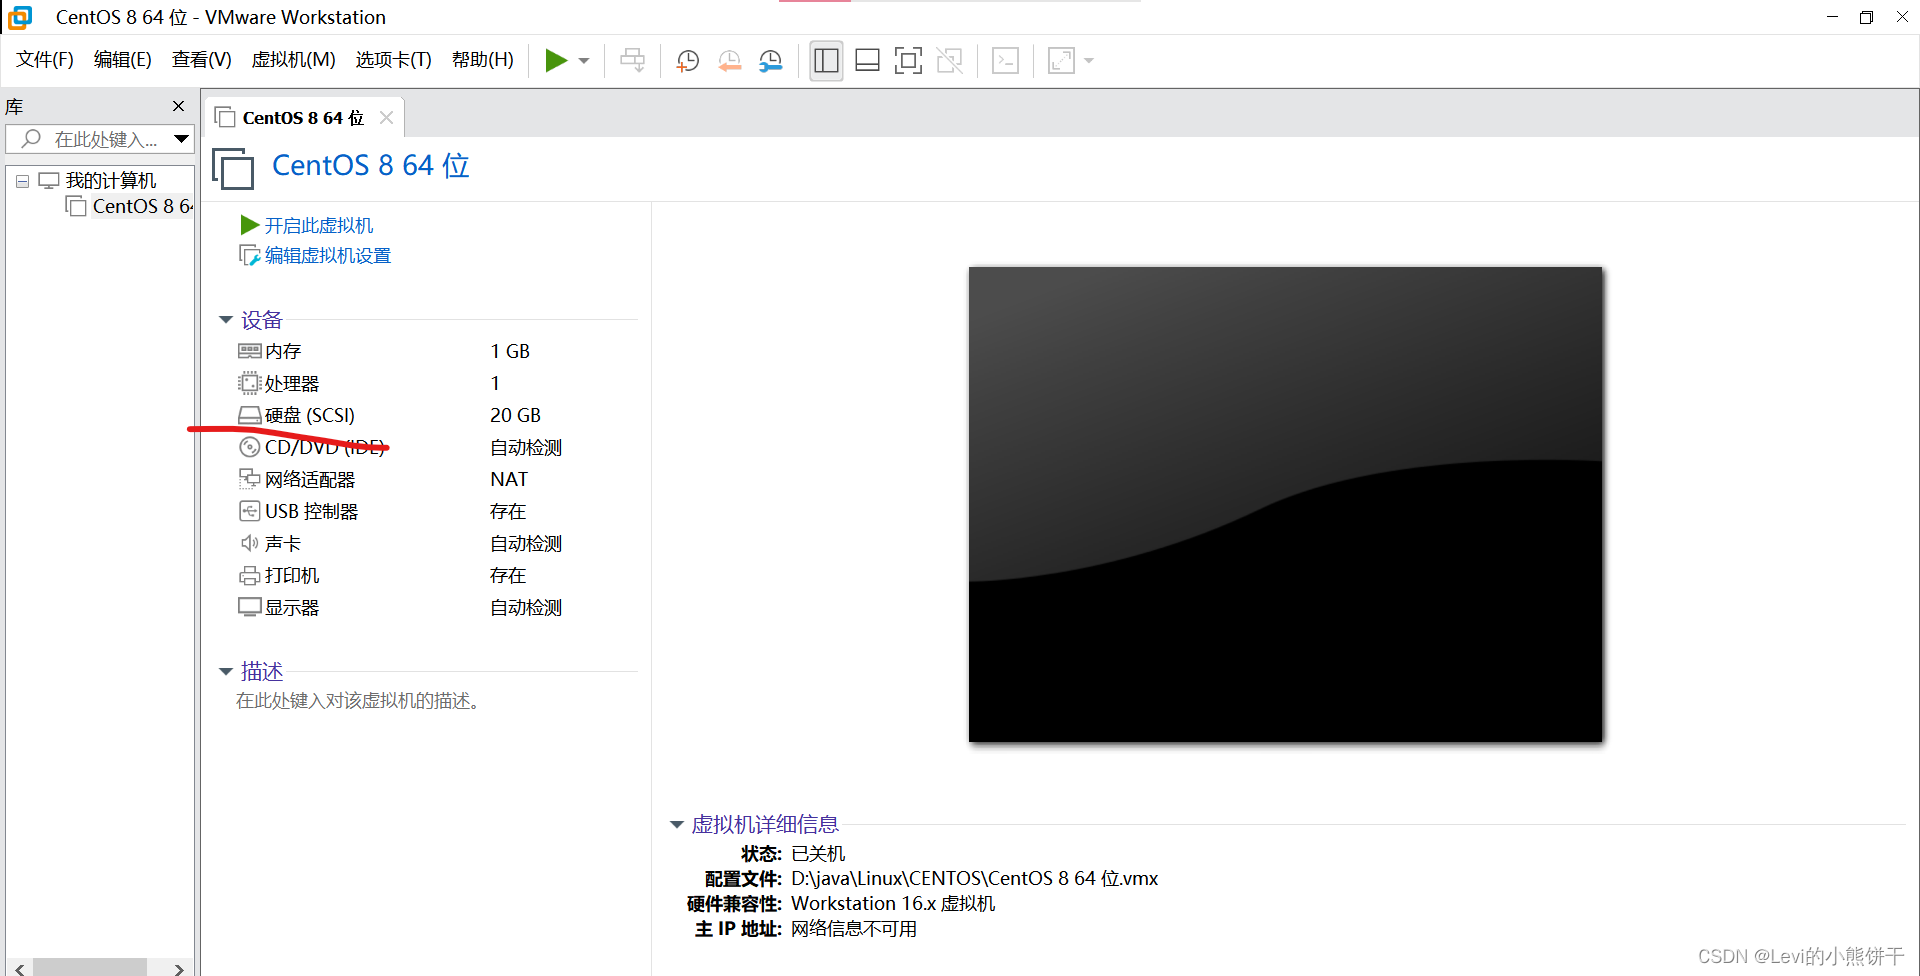Revert virtual machine to snapshot icon
Screen dimensions: 1920x976
730,61
